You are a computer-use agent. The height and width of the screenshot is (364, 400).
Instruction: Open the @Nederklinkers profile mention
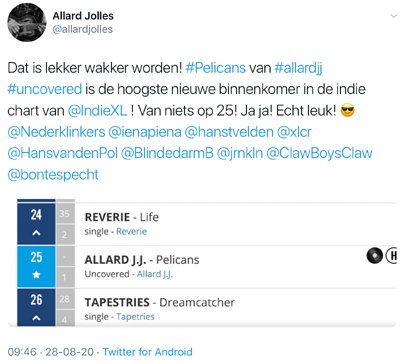click(x=56, y=132)
